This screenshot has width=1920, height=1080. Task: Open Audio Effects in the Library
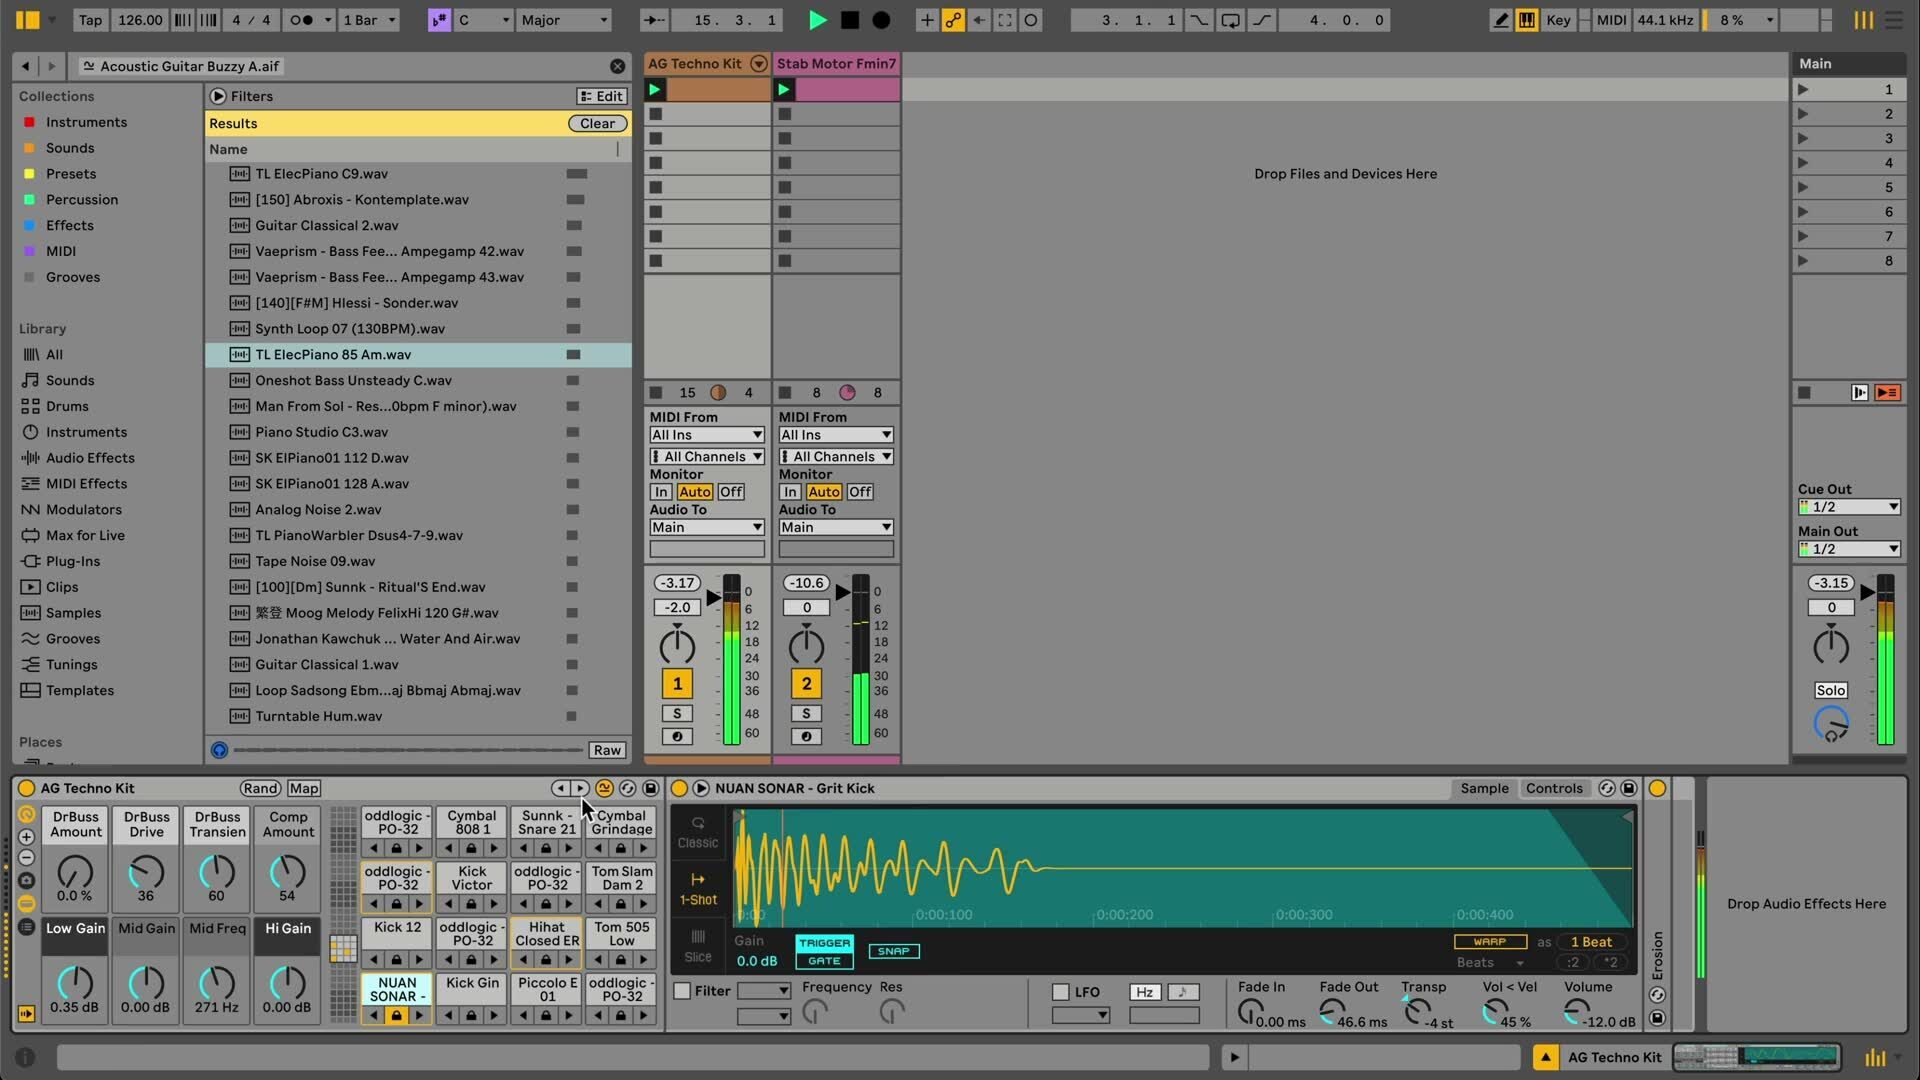(90, 458)
